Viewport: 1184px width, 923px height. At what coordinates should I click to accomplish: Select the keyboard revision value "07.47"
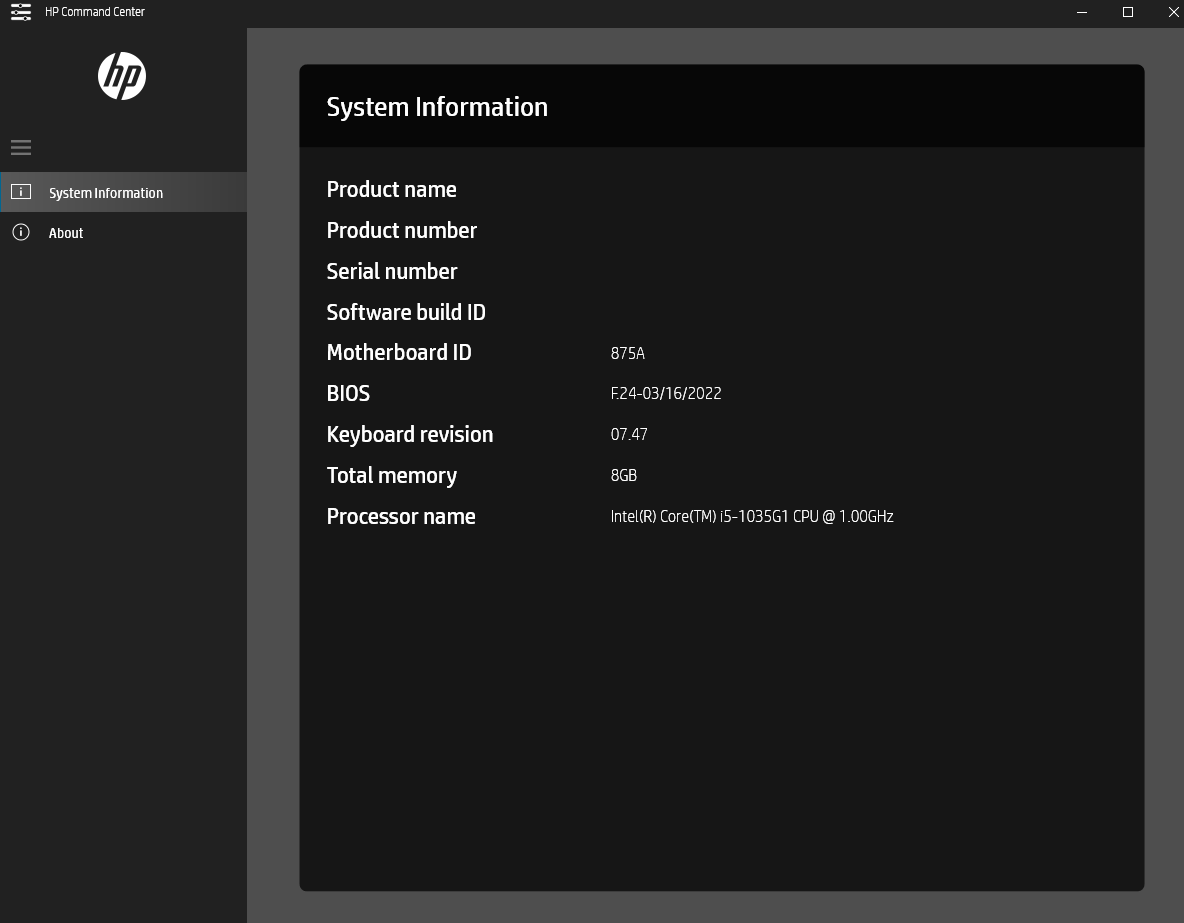pyautogui.click(x=629, y=434)
